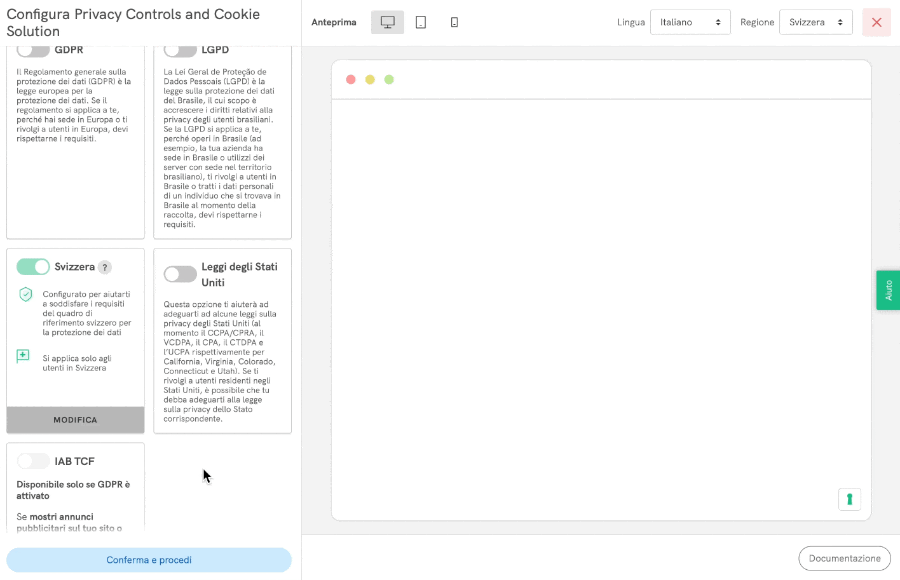The image size is (900, 580).
Task: Turn on the LGPD switch
Action: (x=180, y=49)
